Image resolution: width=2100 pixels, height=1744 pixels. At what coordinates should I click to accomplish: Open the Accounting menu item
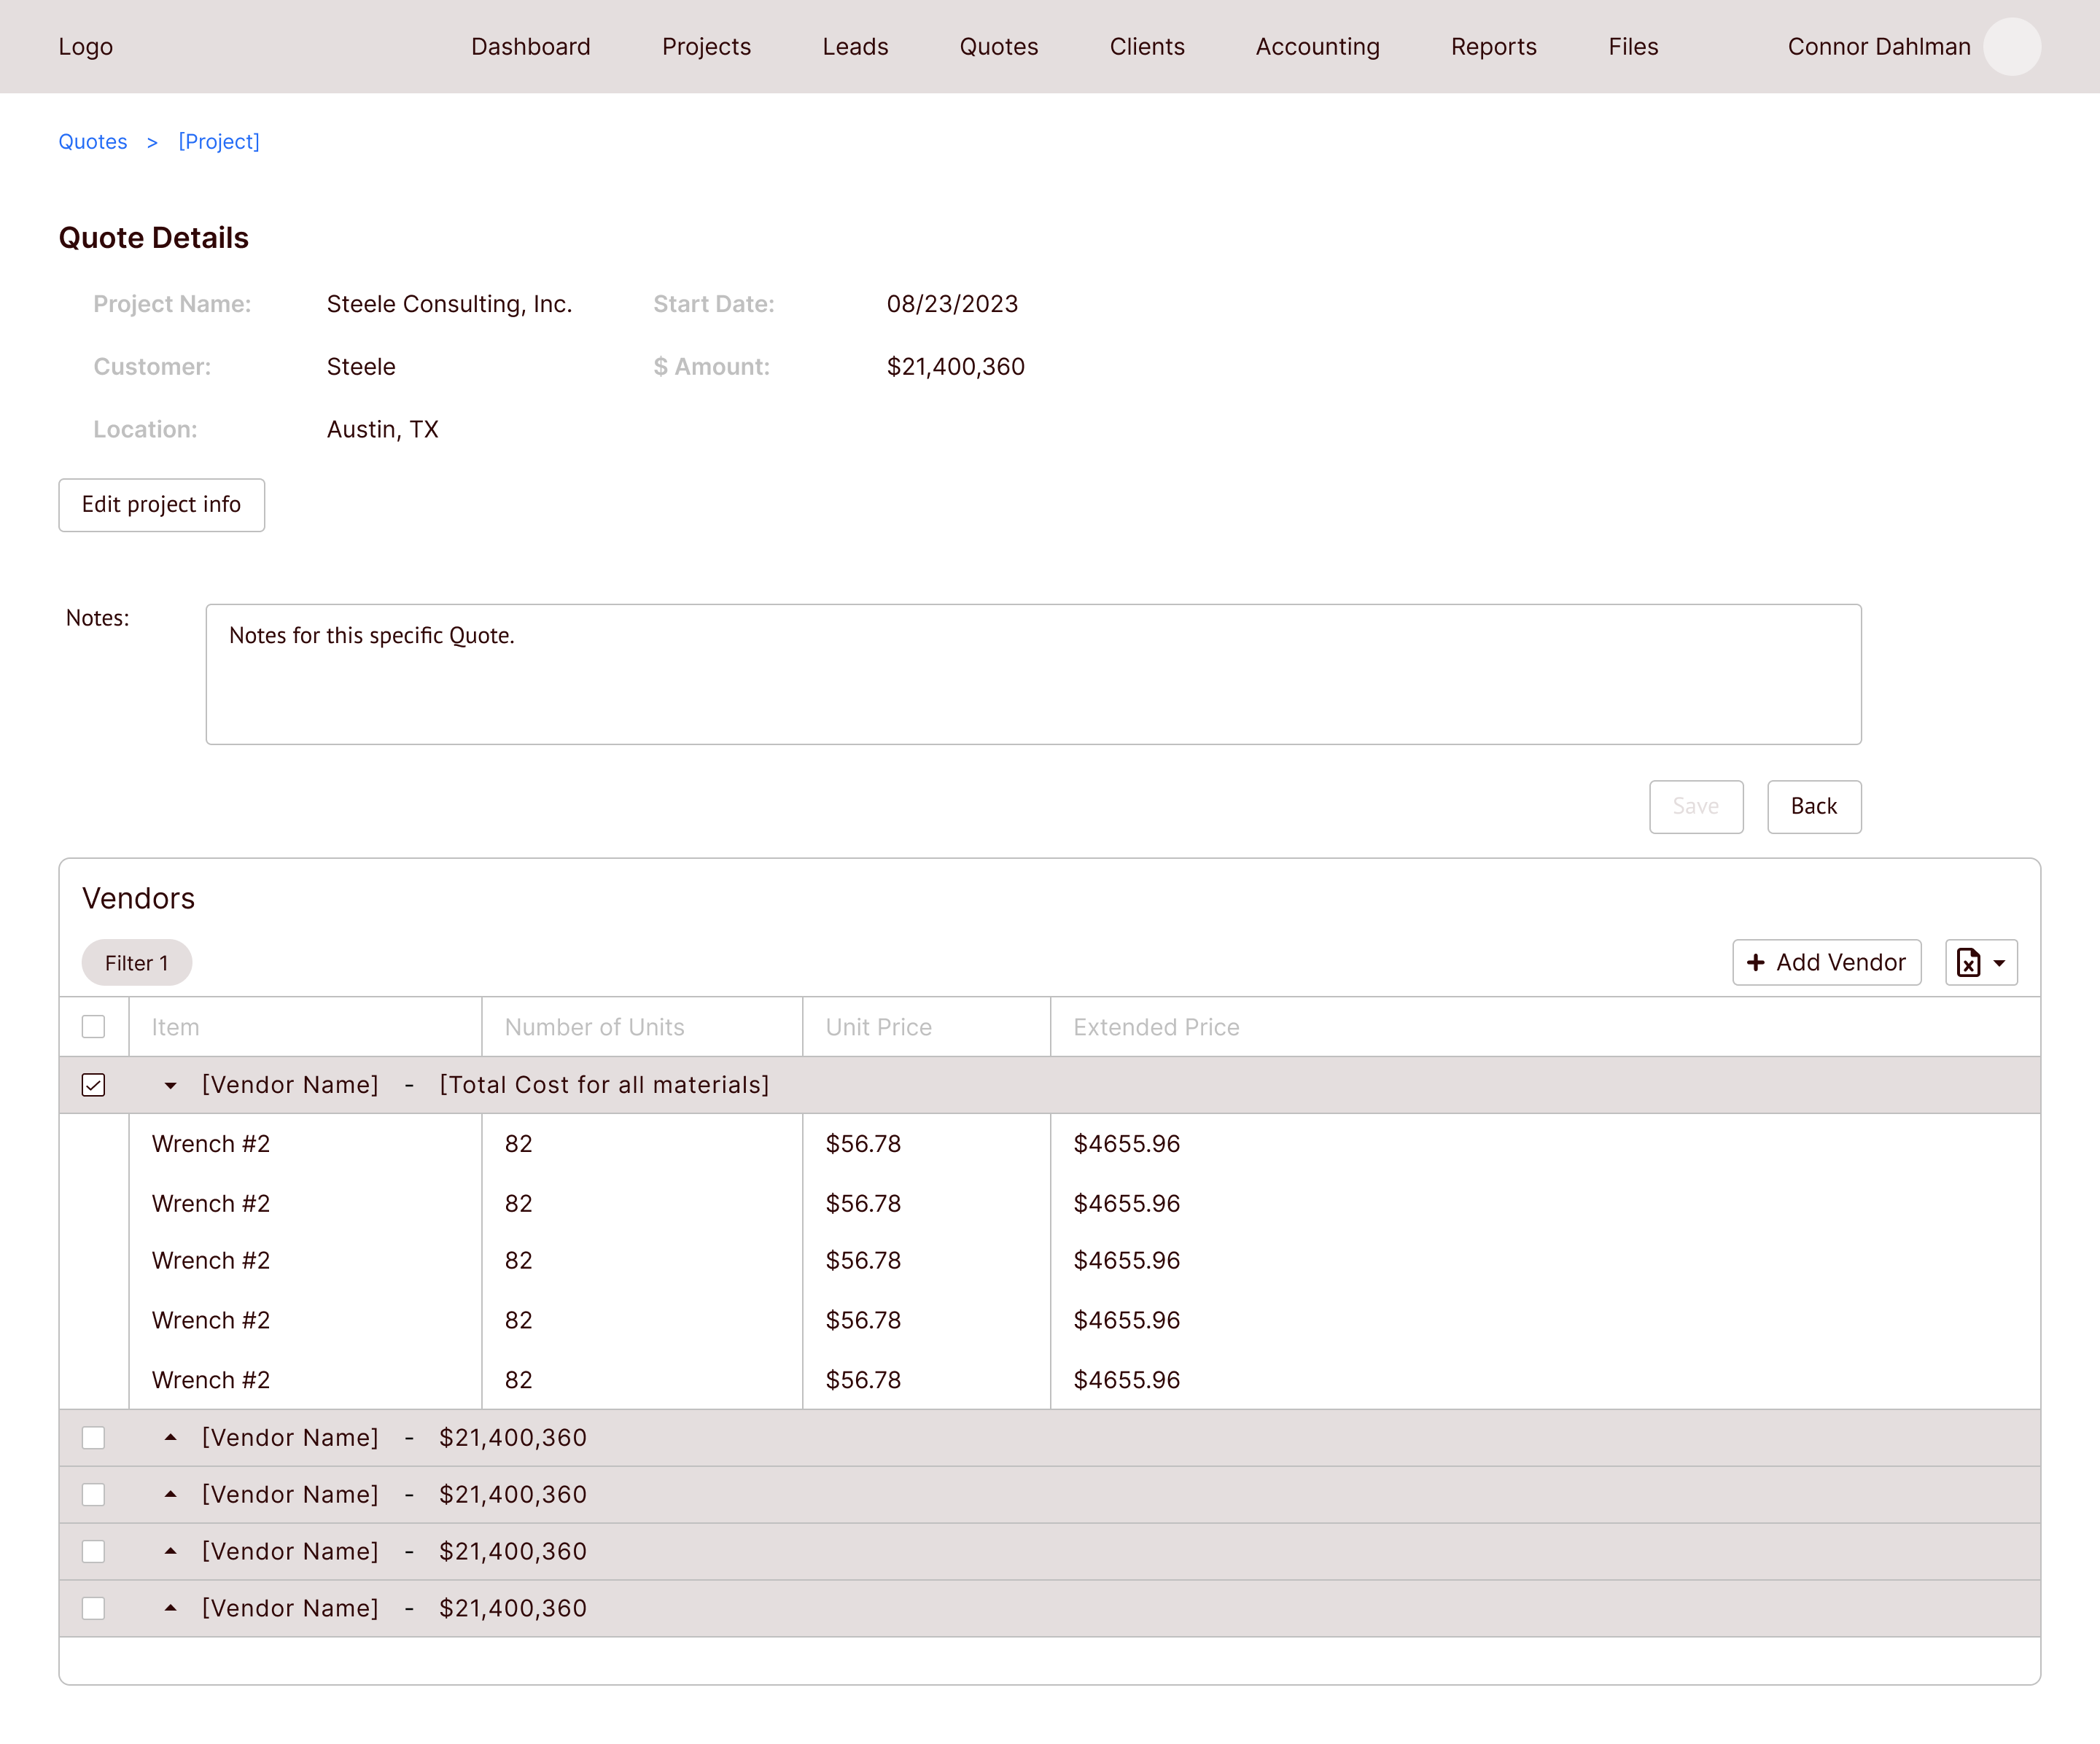1317,47
